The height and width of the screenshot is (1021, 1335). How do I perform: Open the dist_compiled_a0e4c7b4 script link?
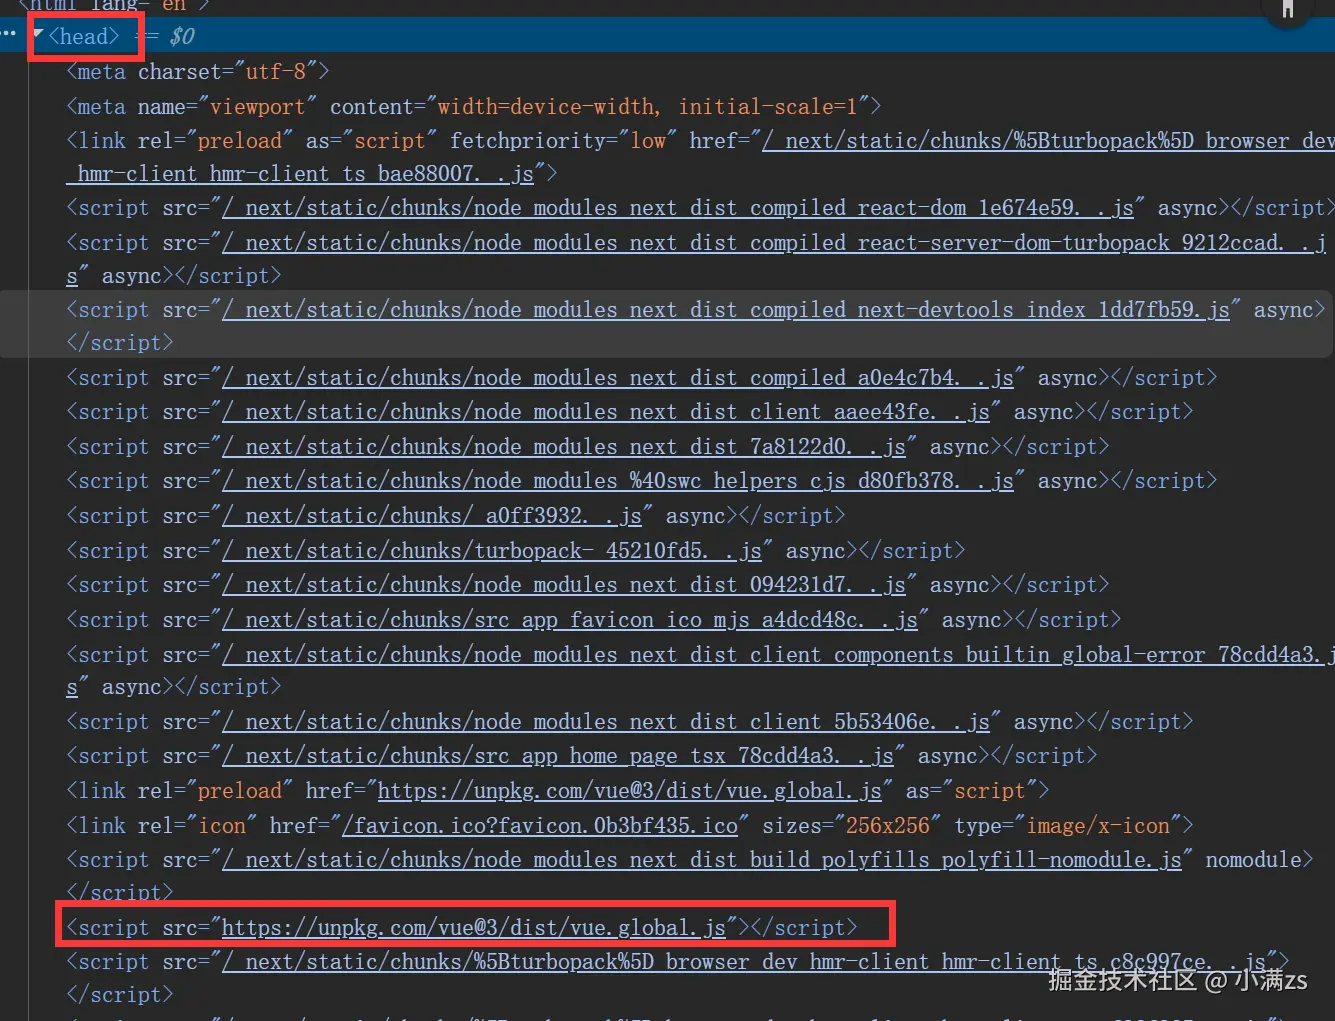click(618, 378)
